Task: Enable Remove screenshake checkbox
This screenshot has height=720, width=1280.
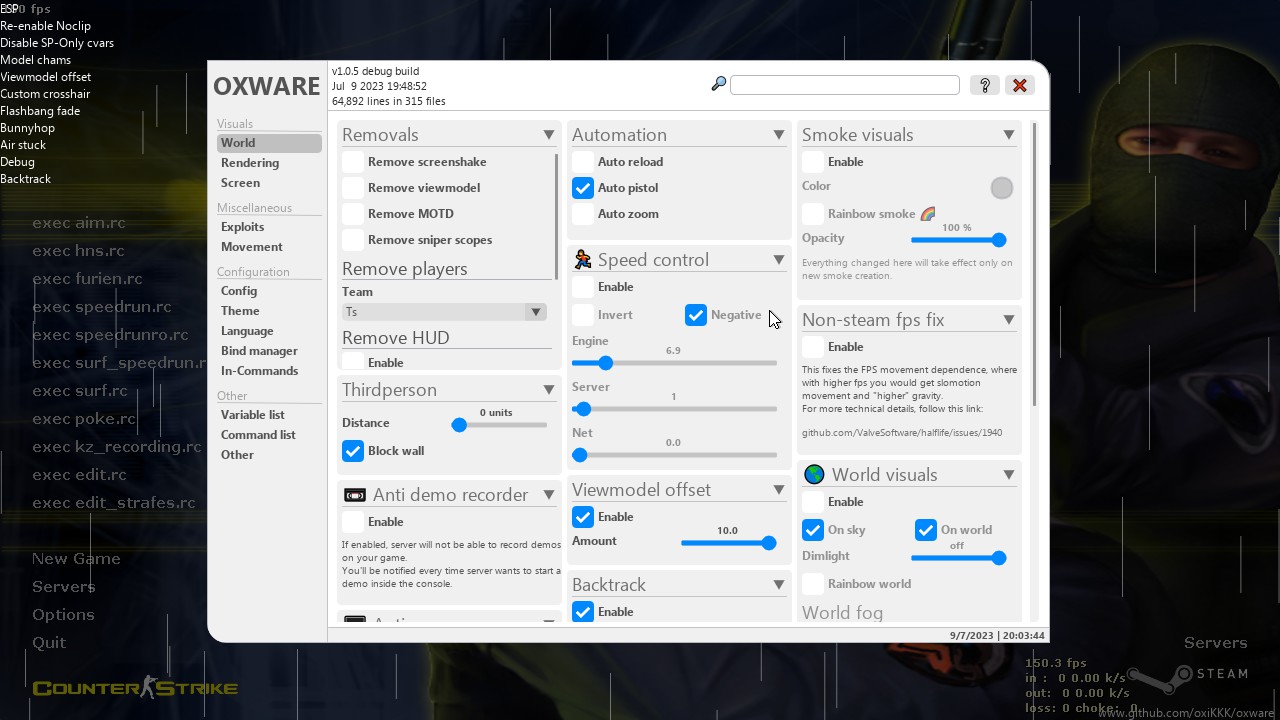Action: click(353, 162)
